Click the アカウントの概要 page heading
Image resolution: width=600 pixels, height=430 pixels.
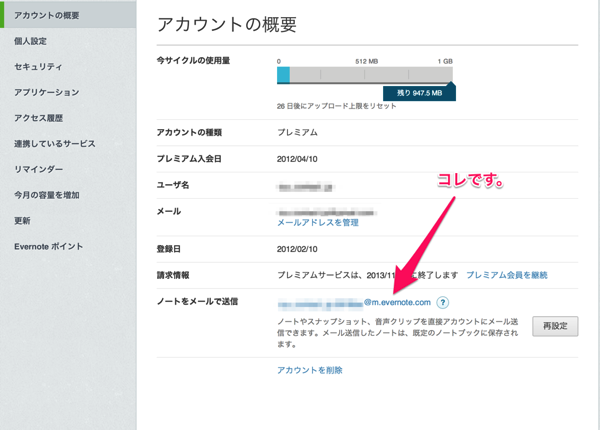227,24
